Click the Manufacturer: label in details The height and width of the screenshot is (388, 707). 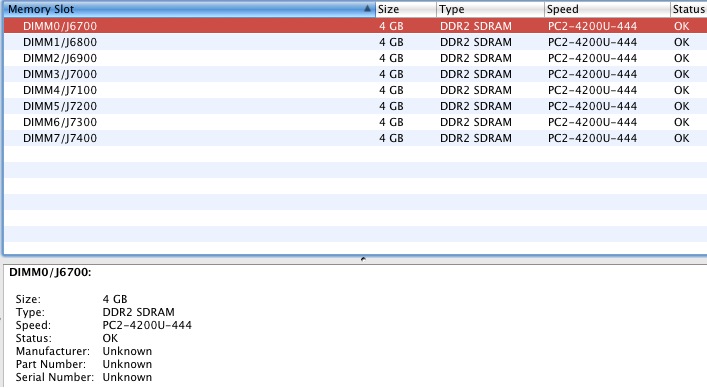coord(53,351)
